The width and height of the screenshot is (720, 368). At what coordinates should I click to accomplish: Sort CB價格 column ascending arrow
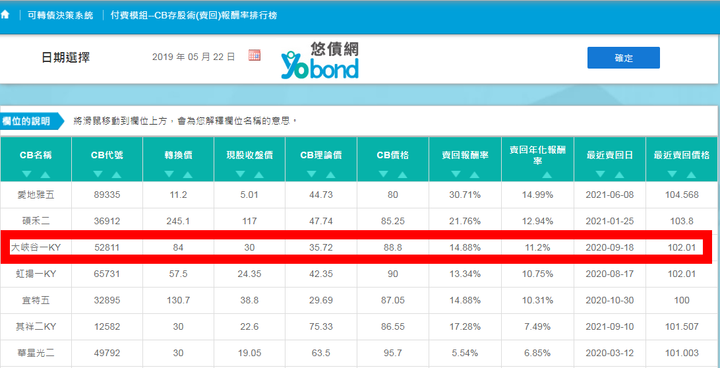[402, 175]
